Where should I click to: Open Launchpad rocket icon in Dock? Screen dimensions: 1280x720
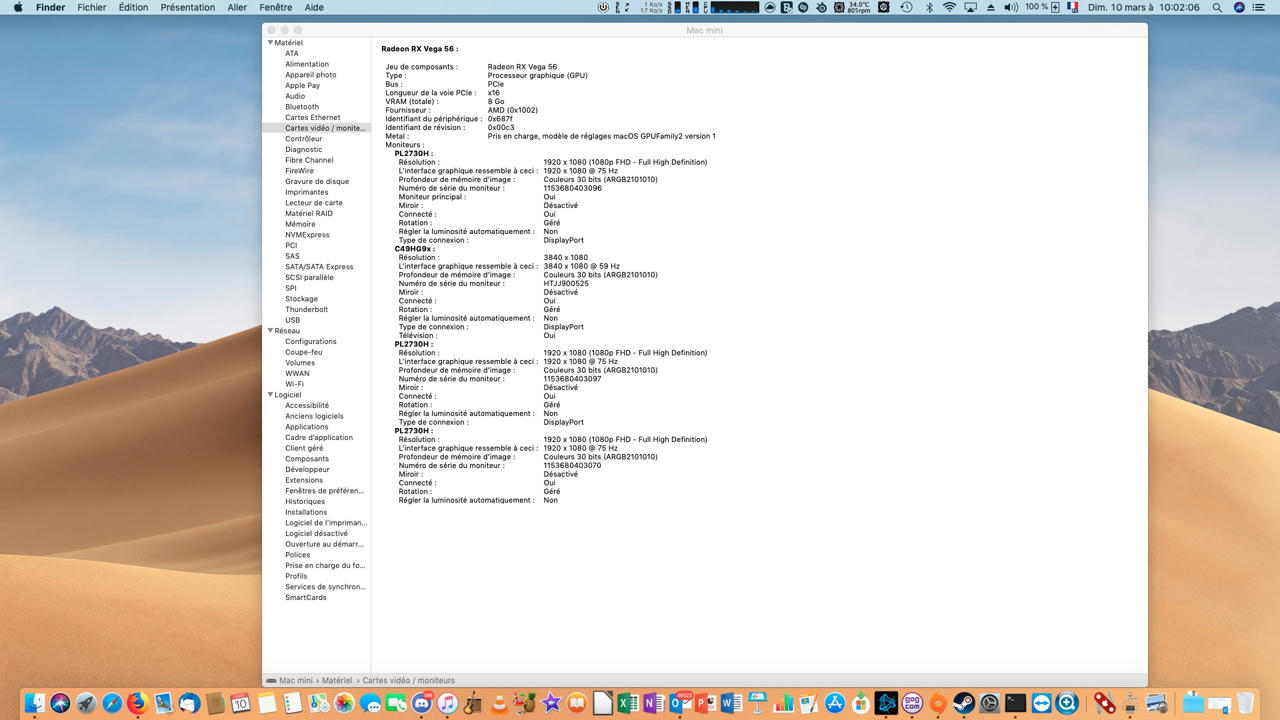[x=86, y=703]
